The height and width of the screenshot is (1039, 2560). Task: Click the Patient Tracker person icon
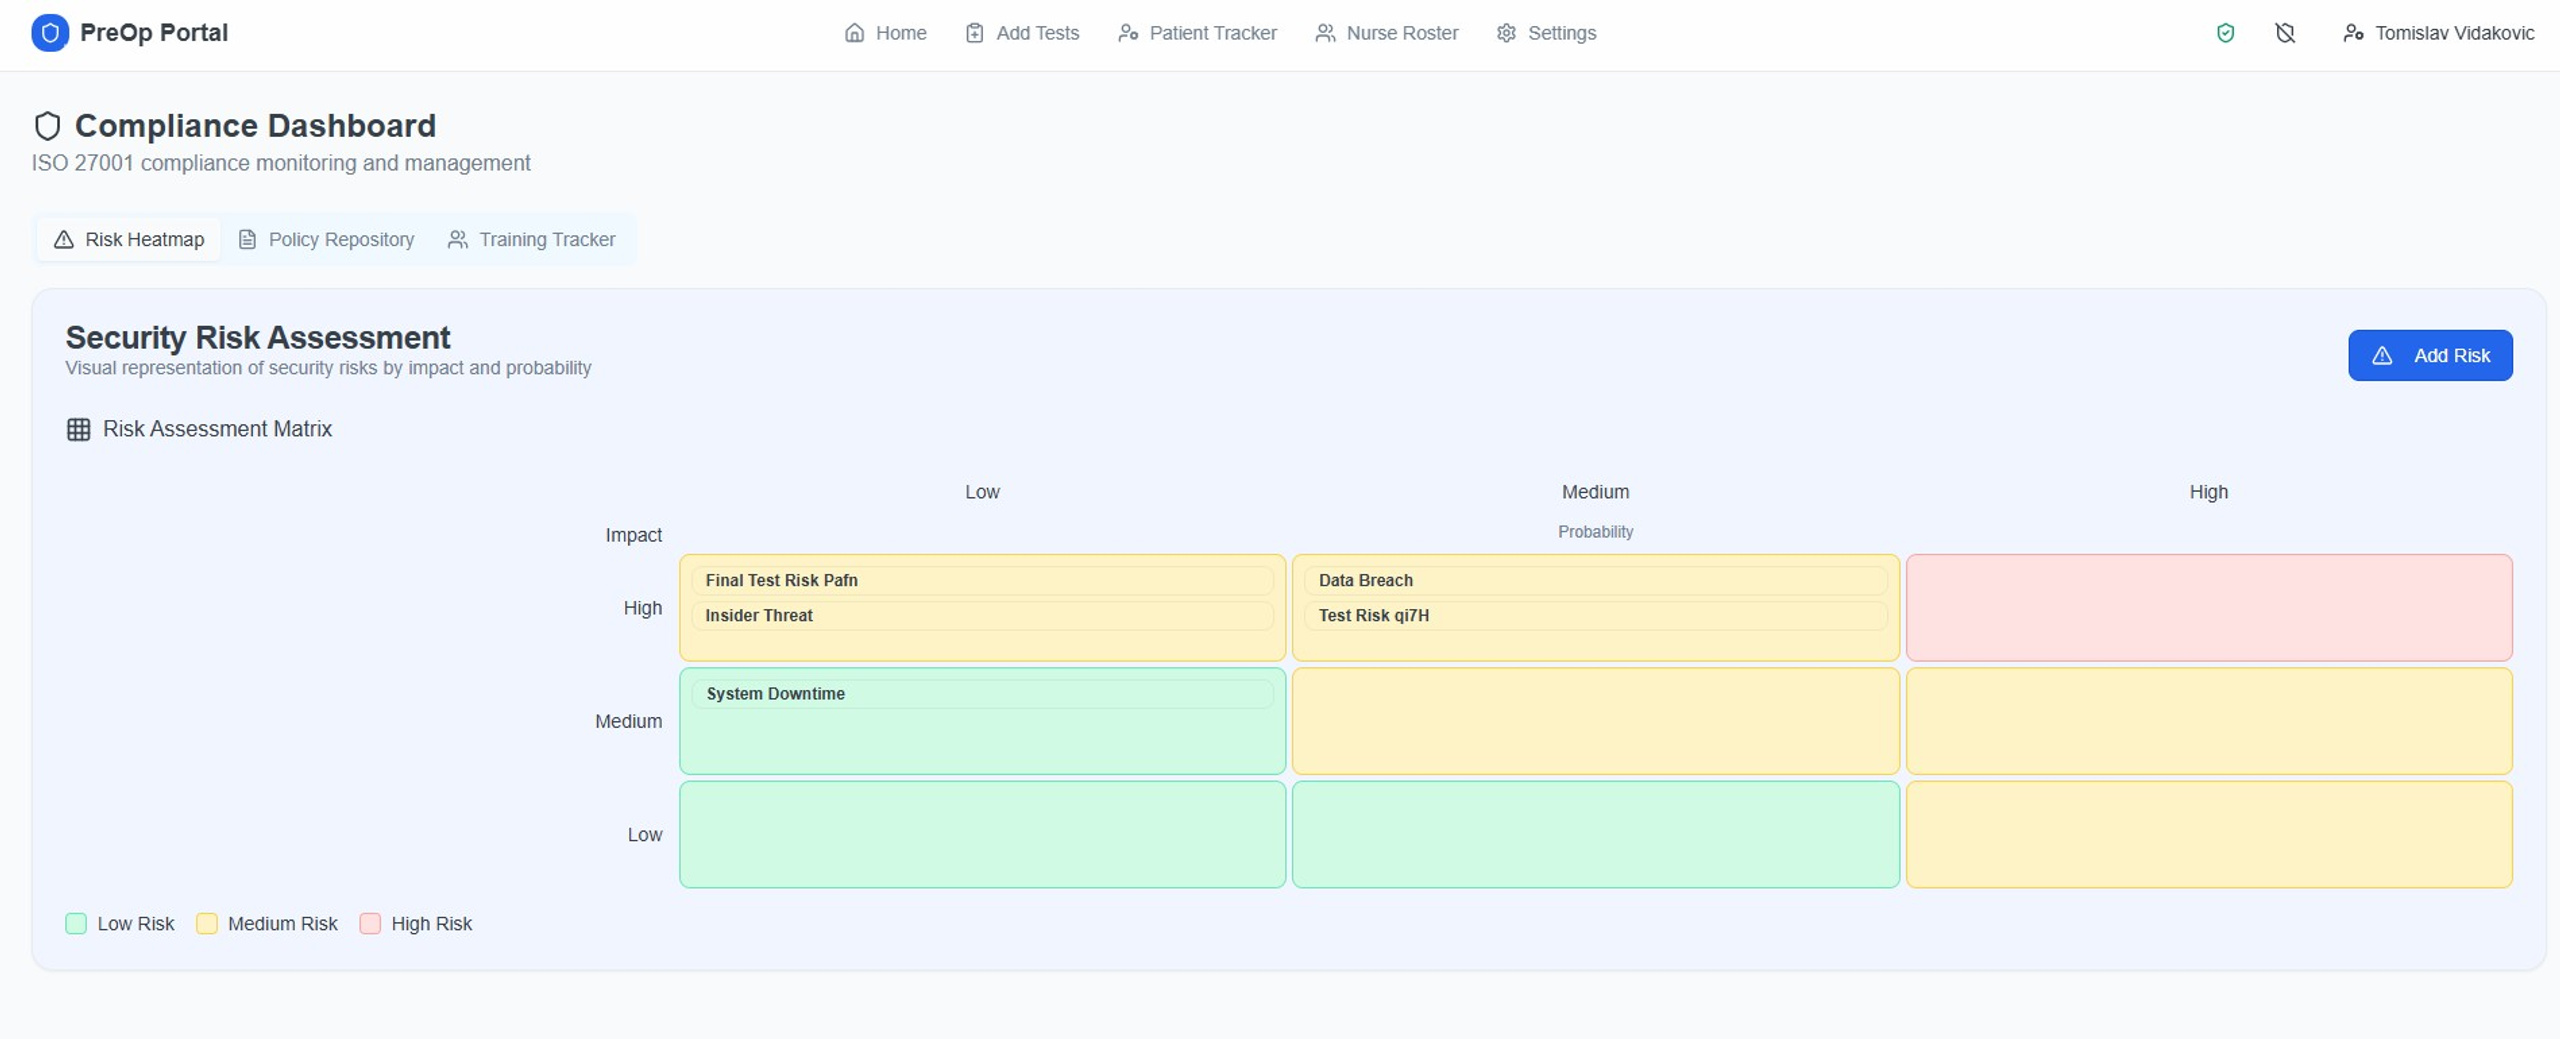pos(1128,33)
